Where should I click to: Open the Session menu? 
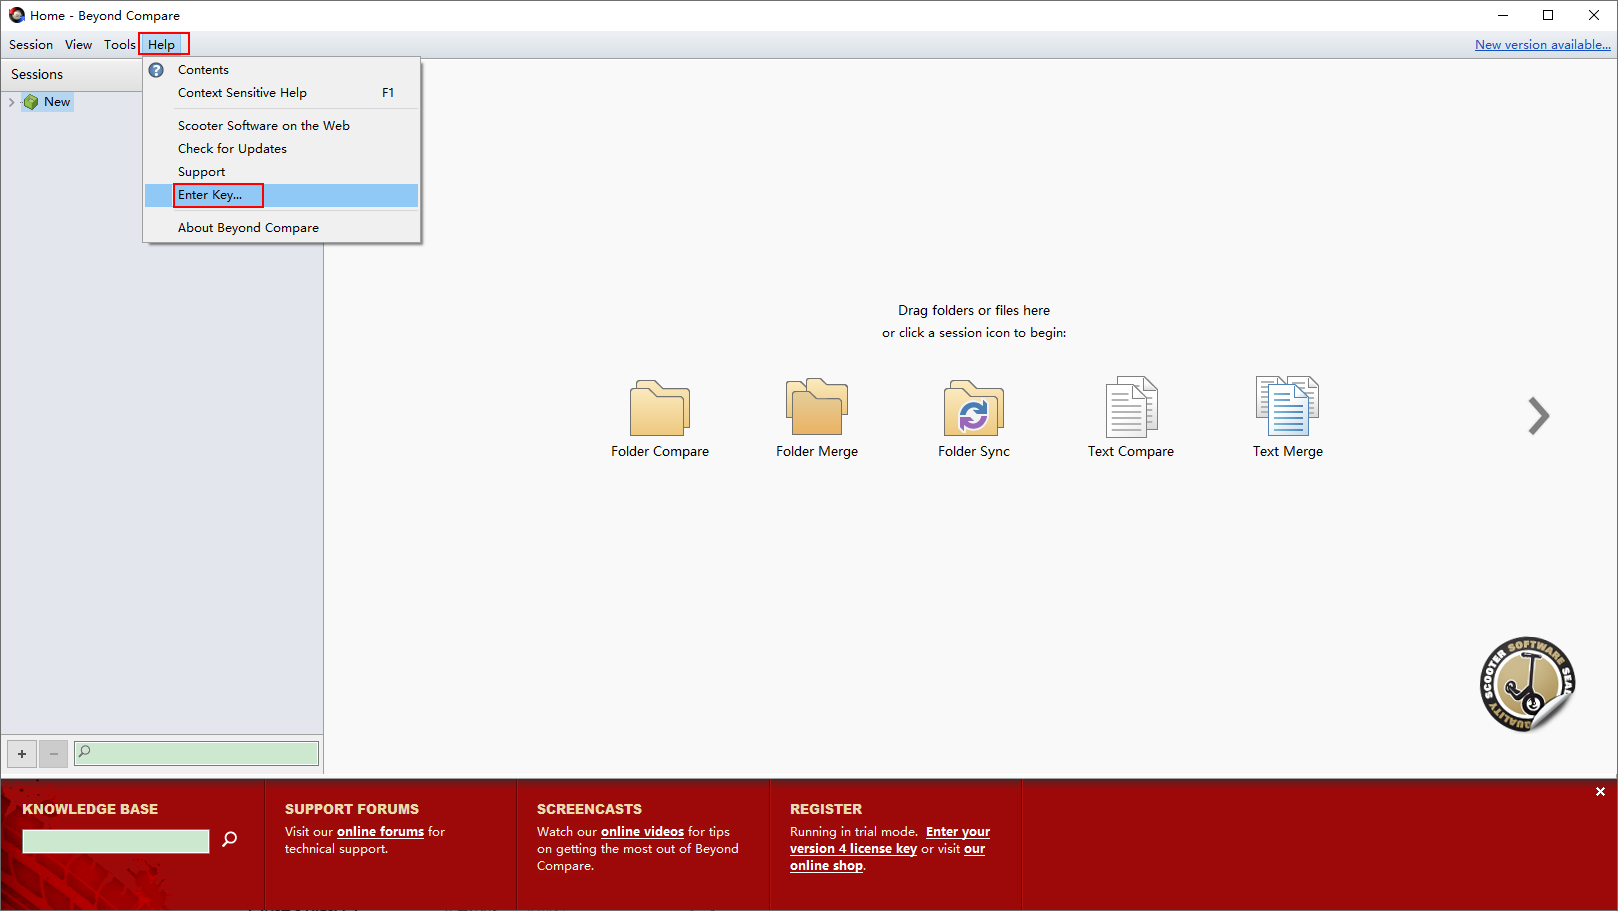point(31,45)
